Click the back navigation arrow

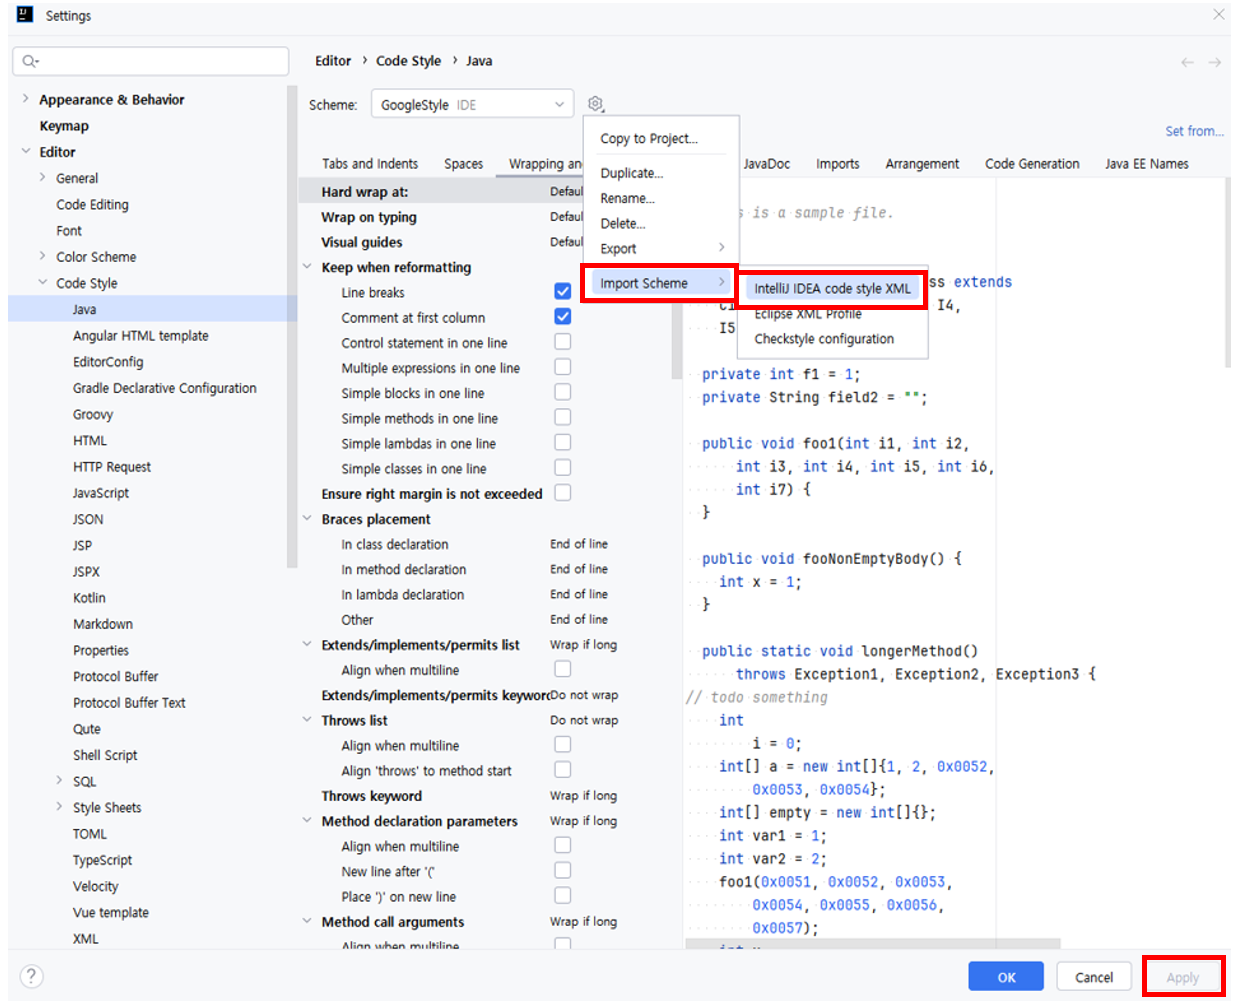pos(1187,62)
